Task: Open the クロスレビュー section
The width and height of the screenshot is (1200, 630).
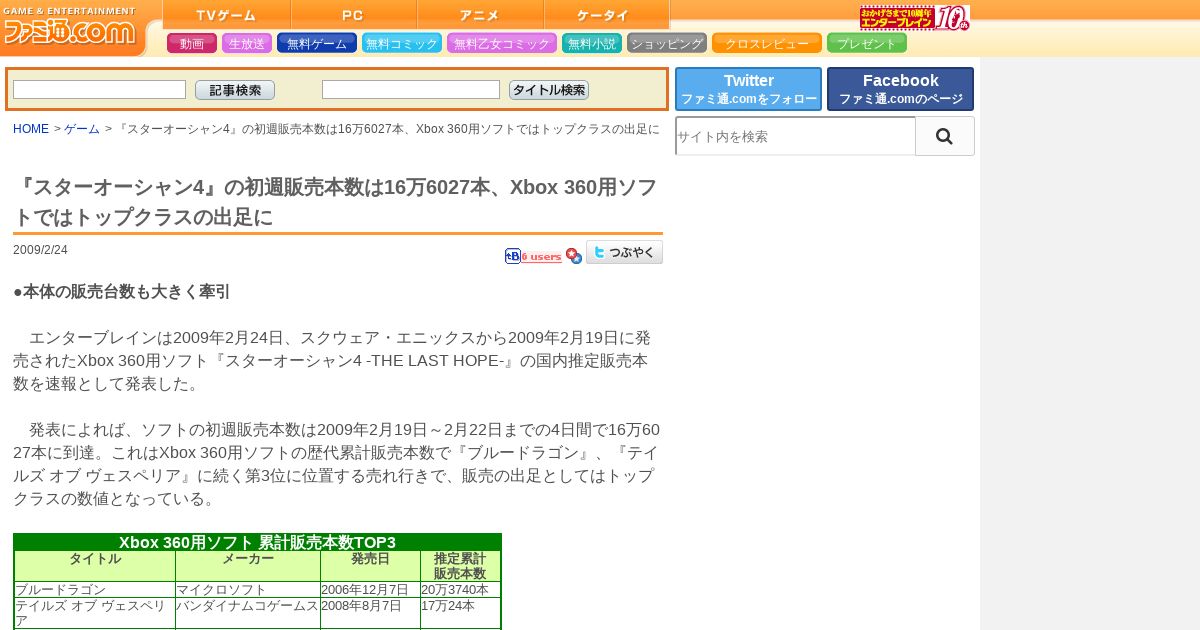Action: [767, 43]
